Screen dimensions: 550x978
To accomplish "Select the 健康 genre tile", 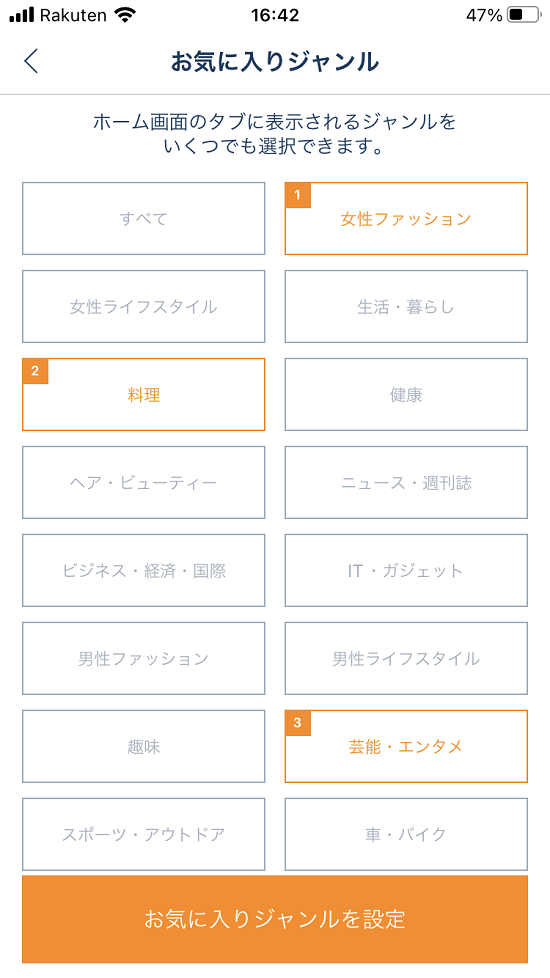I will [406, 394].
